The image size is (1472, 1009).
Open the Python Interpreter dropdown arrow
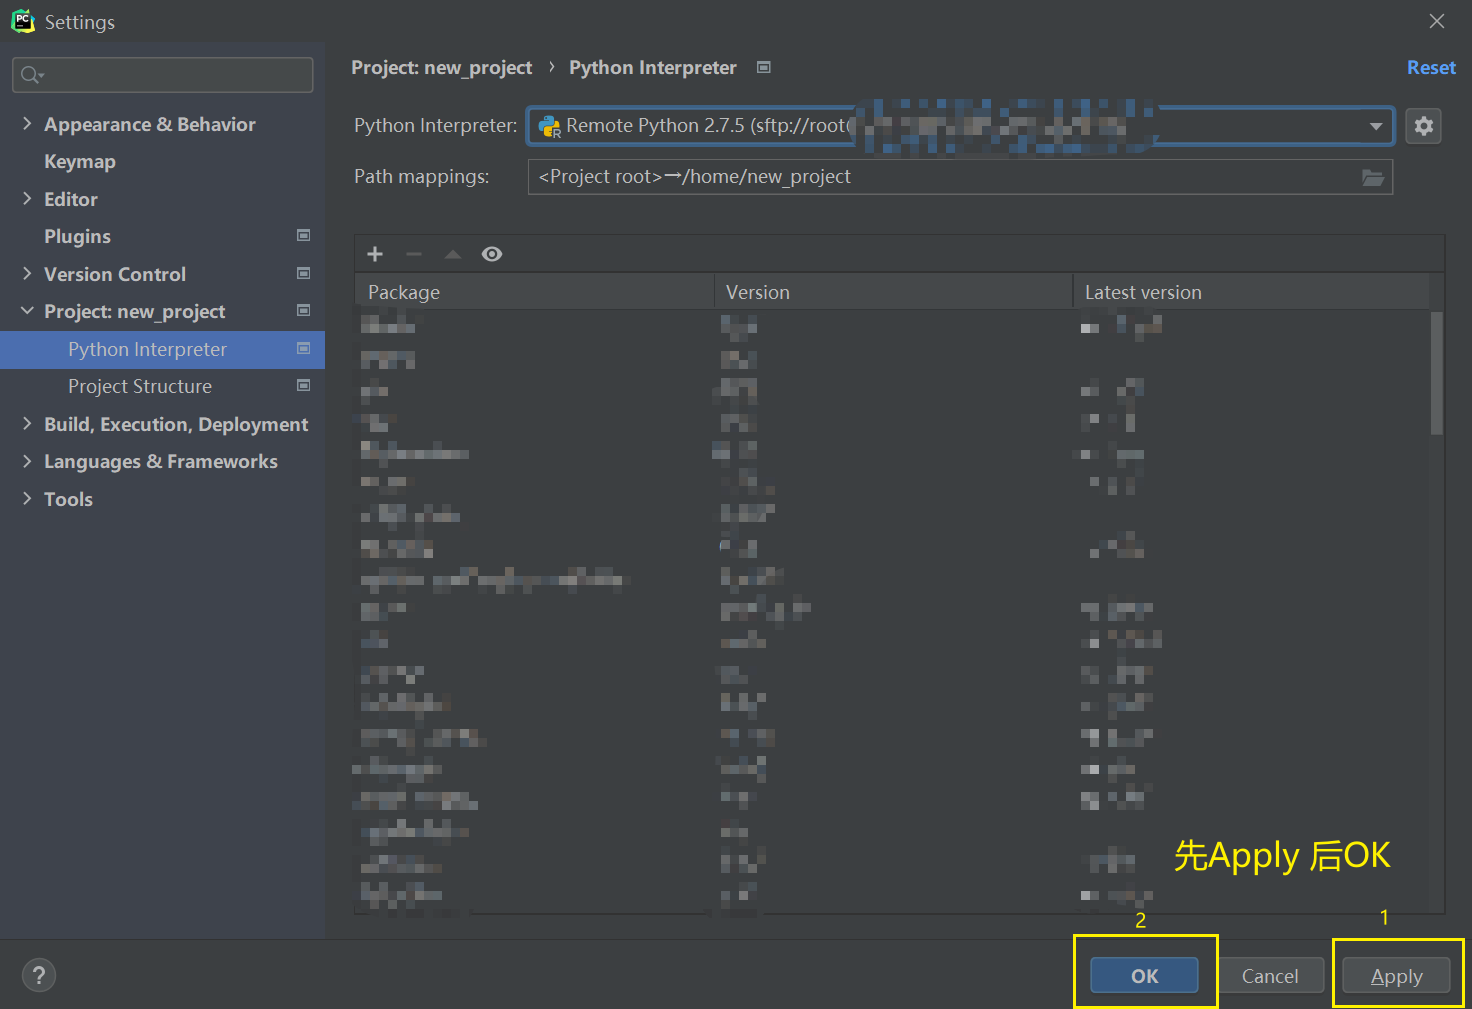pyautogui.click(x=1375, y=126)
